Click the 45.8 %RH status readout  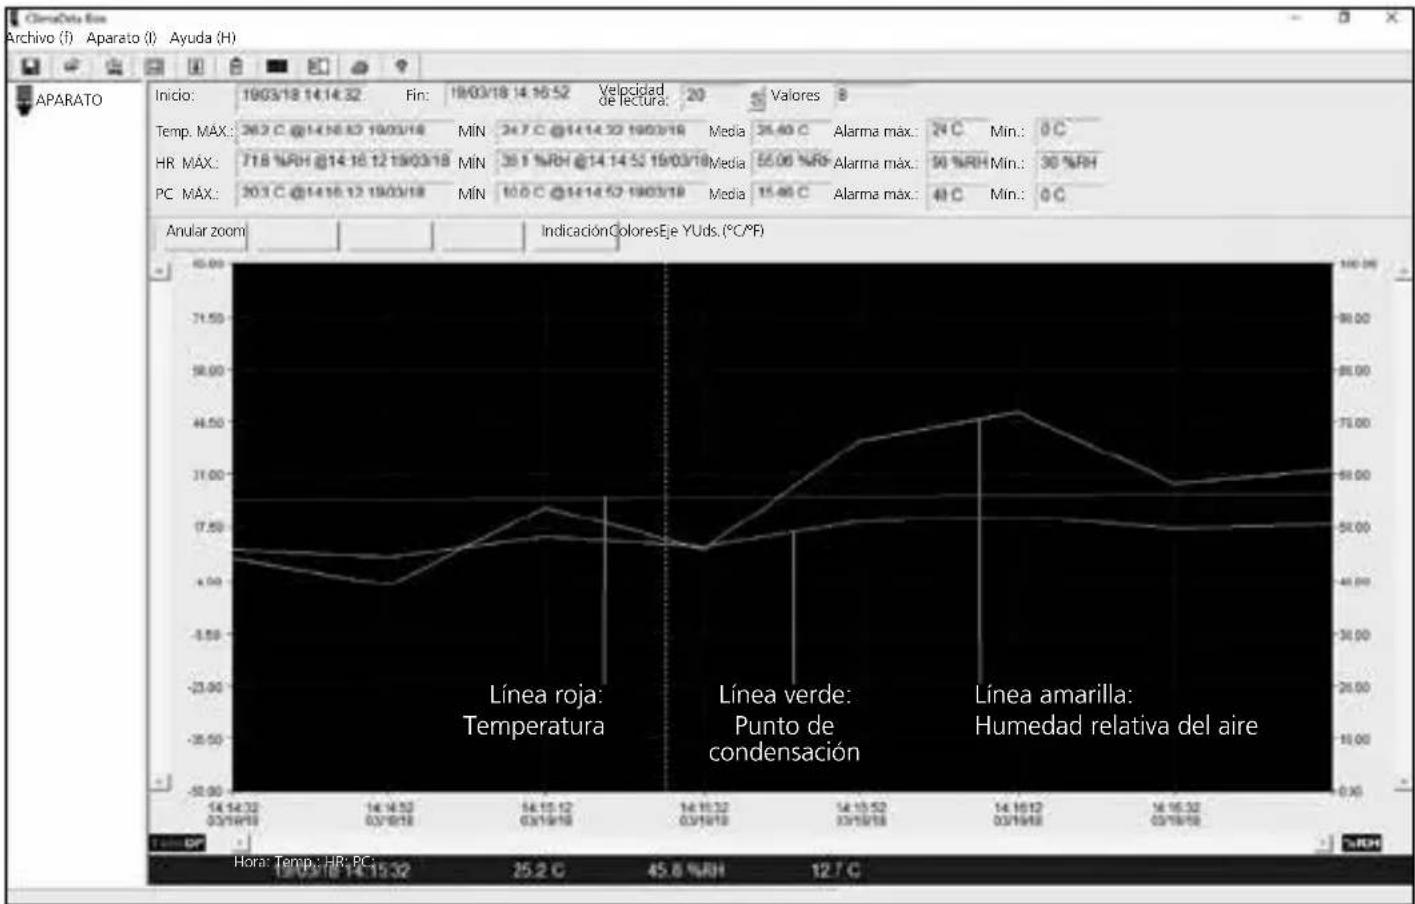pyautogui.click(x=685, y=870)
